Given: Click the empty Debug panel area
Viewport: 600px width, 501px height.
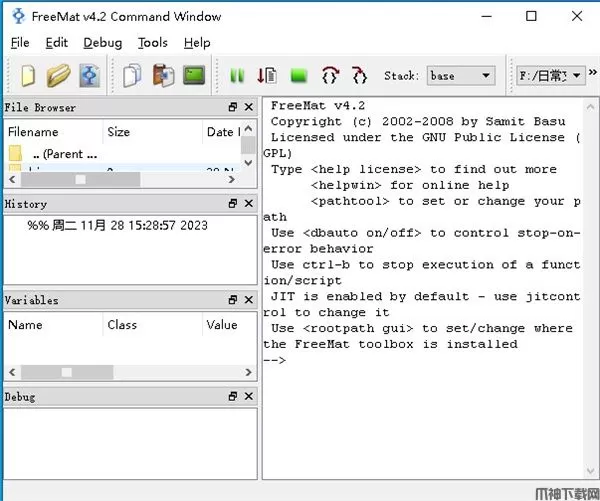Looking at the screenshot, I should click(x=130, y=443).
